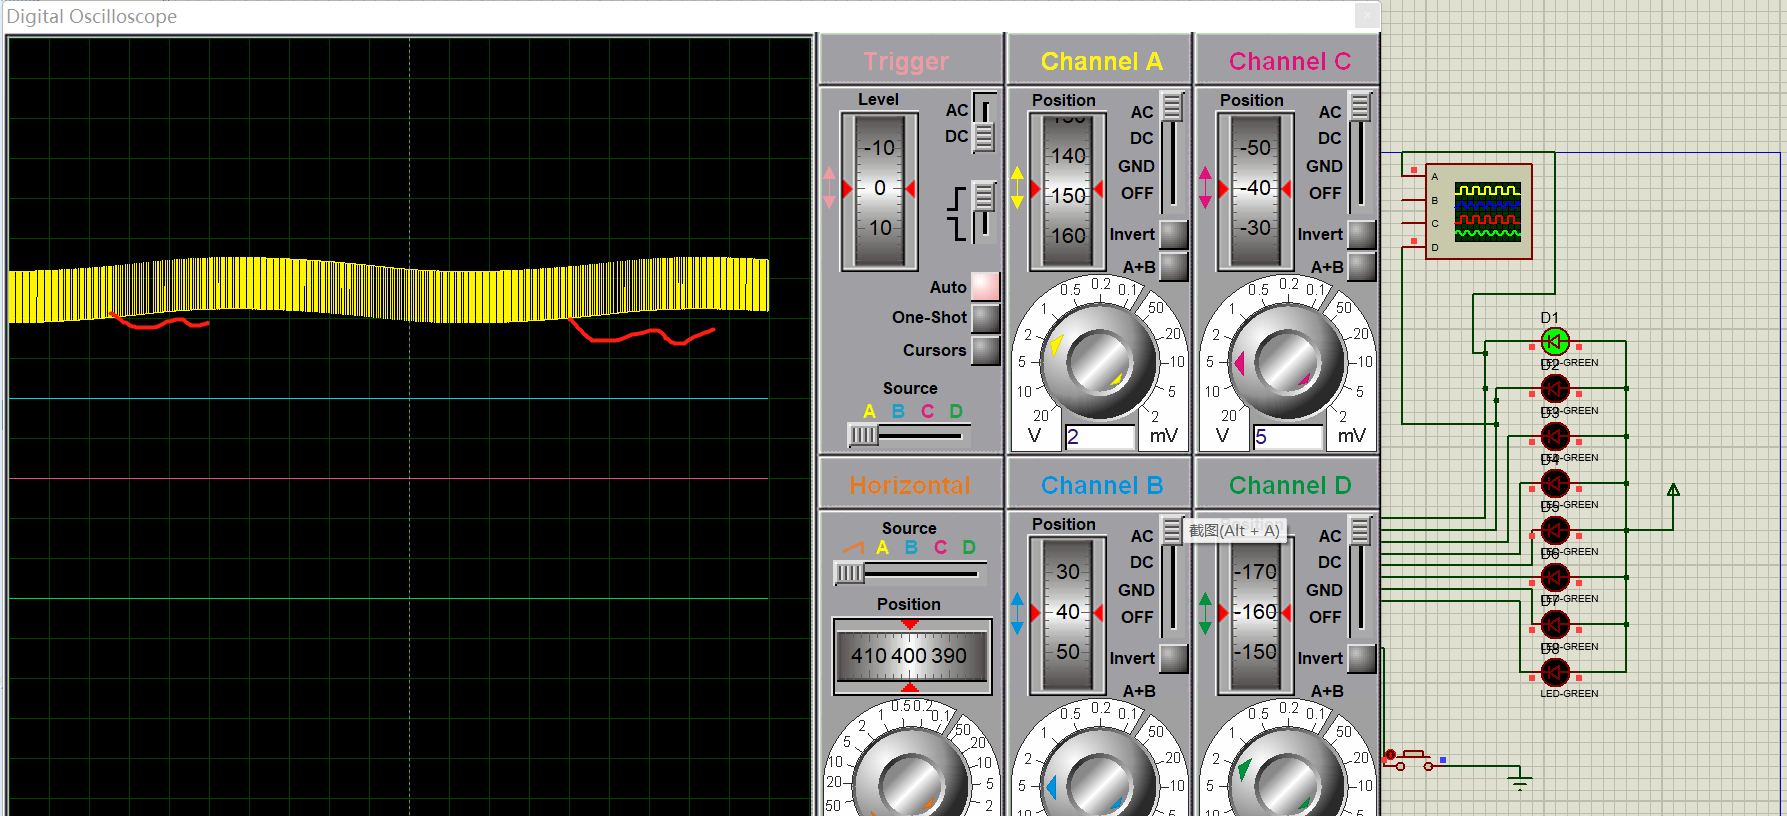1787x816 pixels.
Task: Click the power terminal arrow in schematic
Action: [1673, 490]
